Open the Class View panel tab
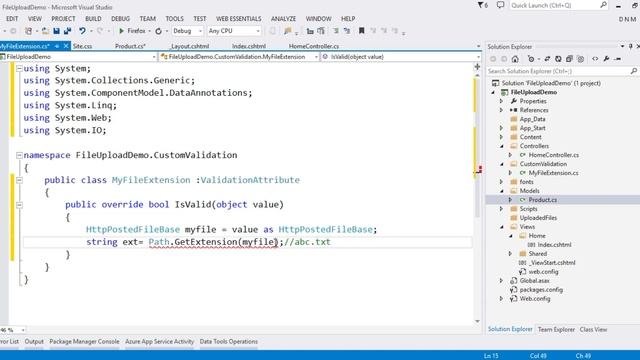 tap(593, 329)
